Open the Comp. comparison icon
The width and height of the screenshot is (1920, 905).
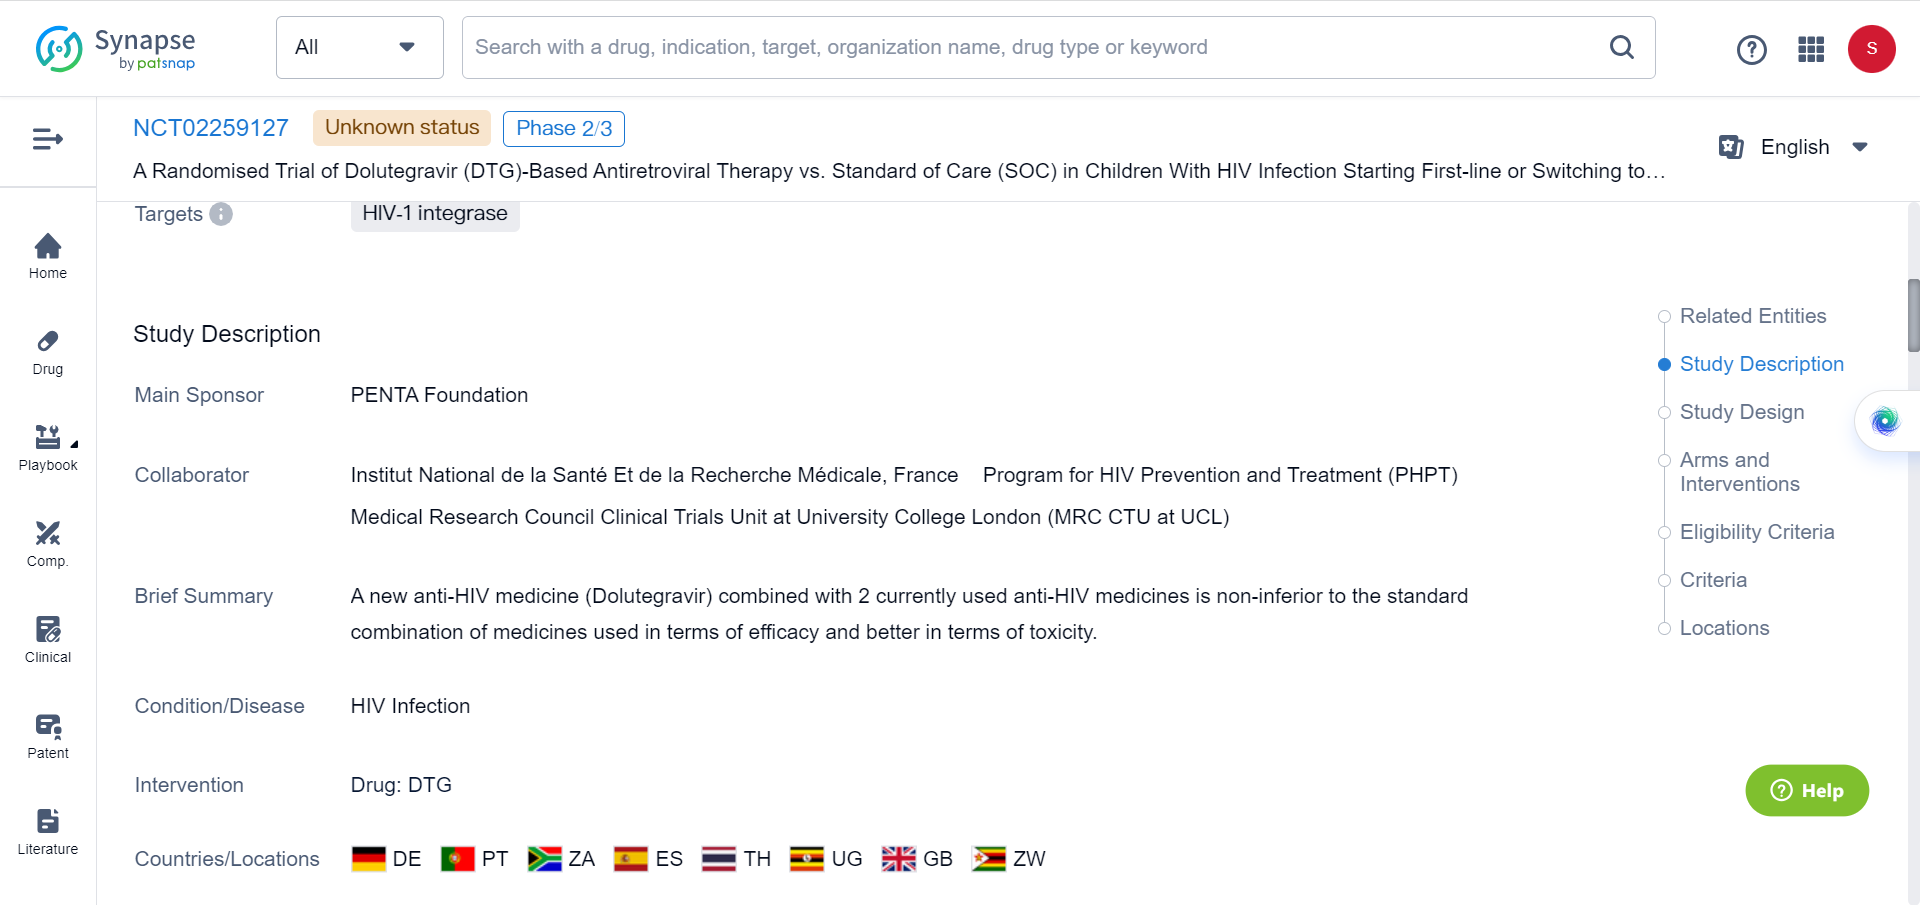point(47,543)
